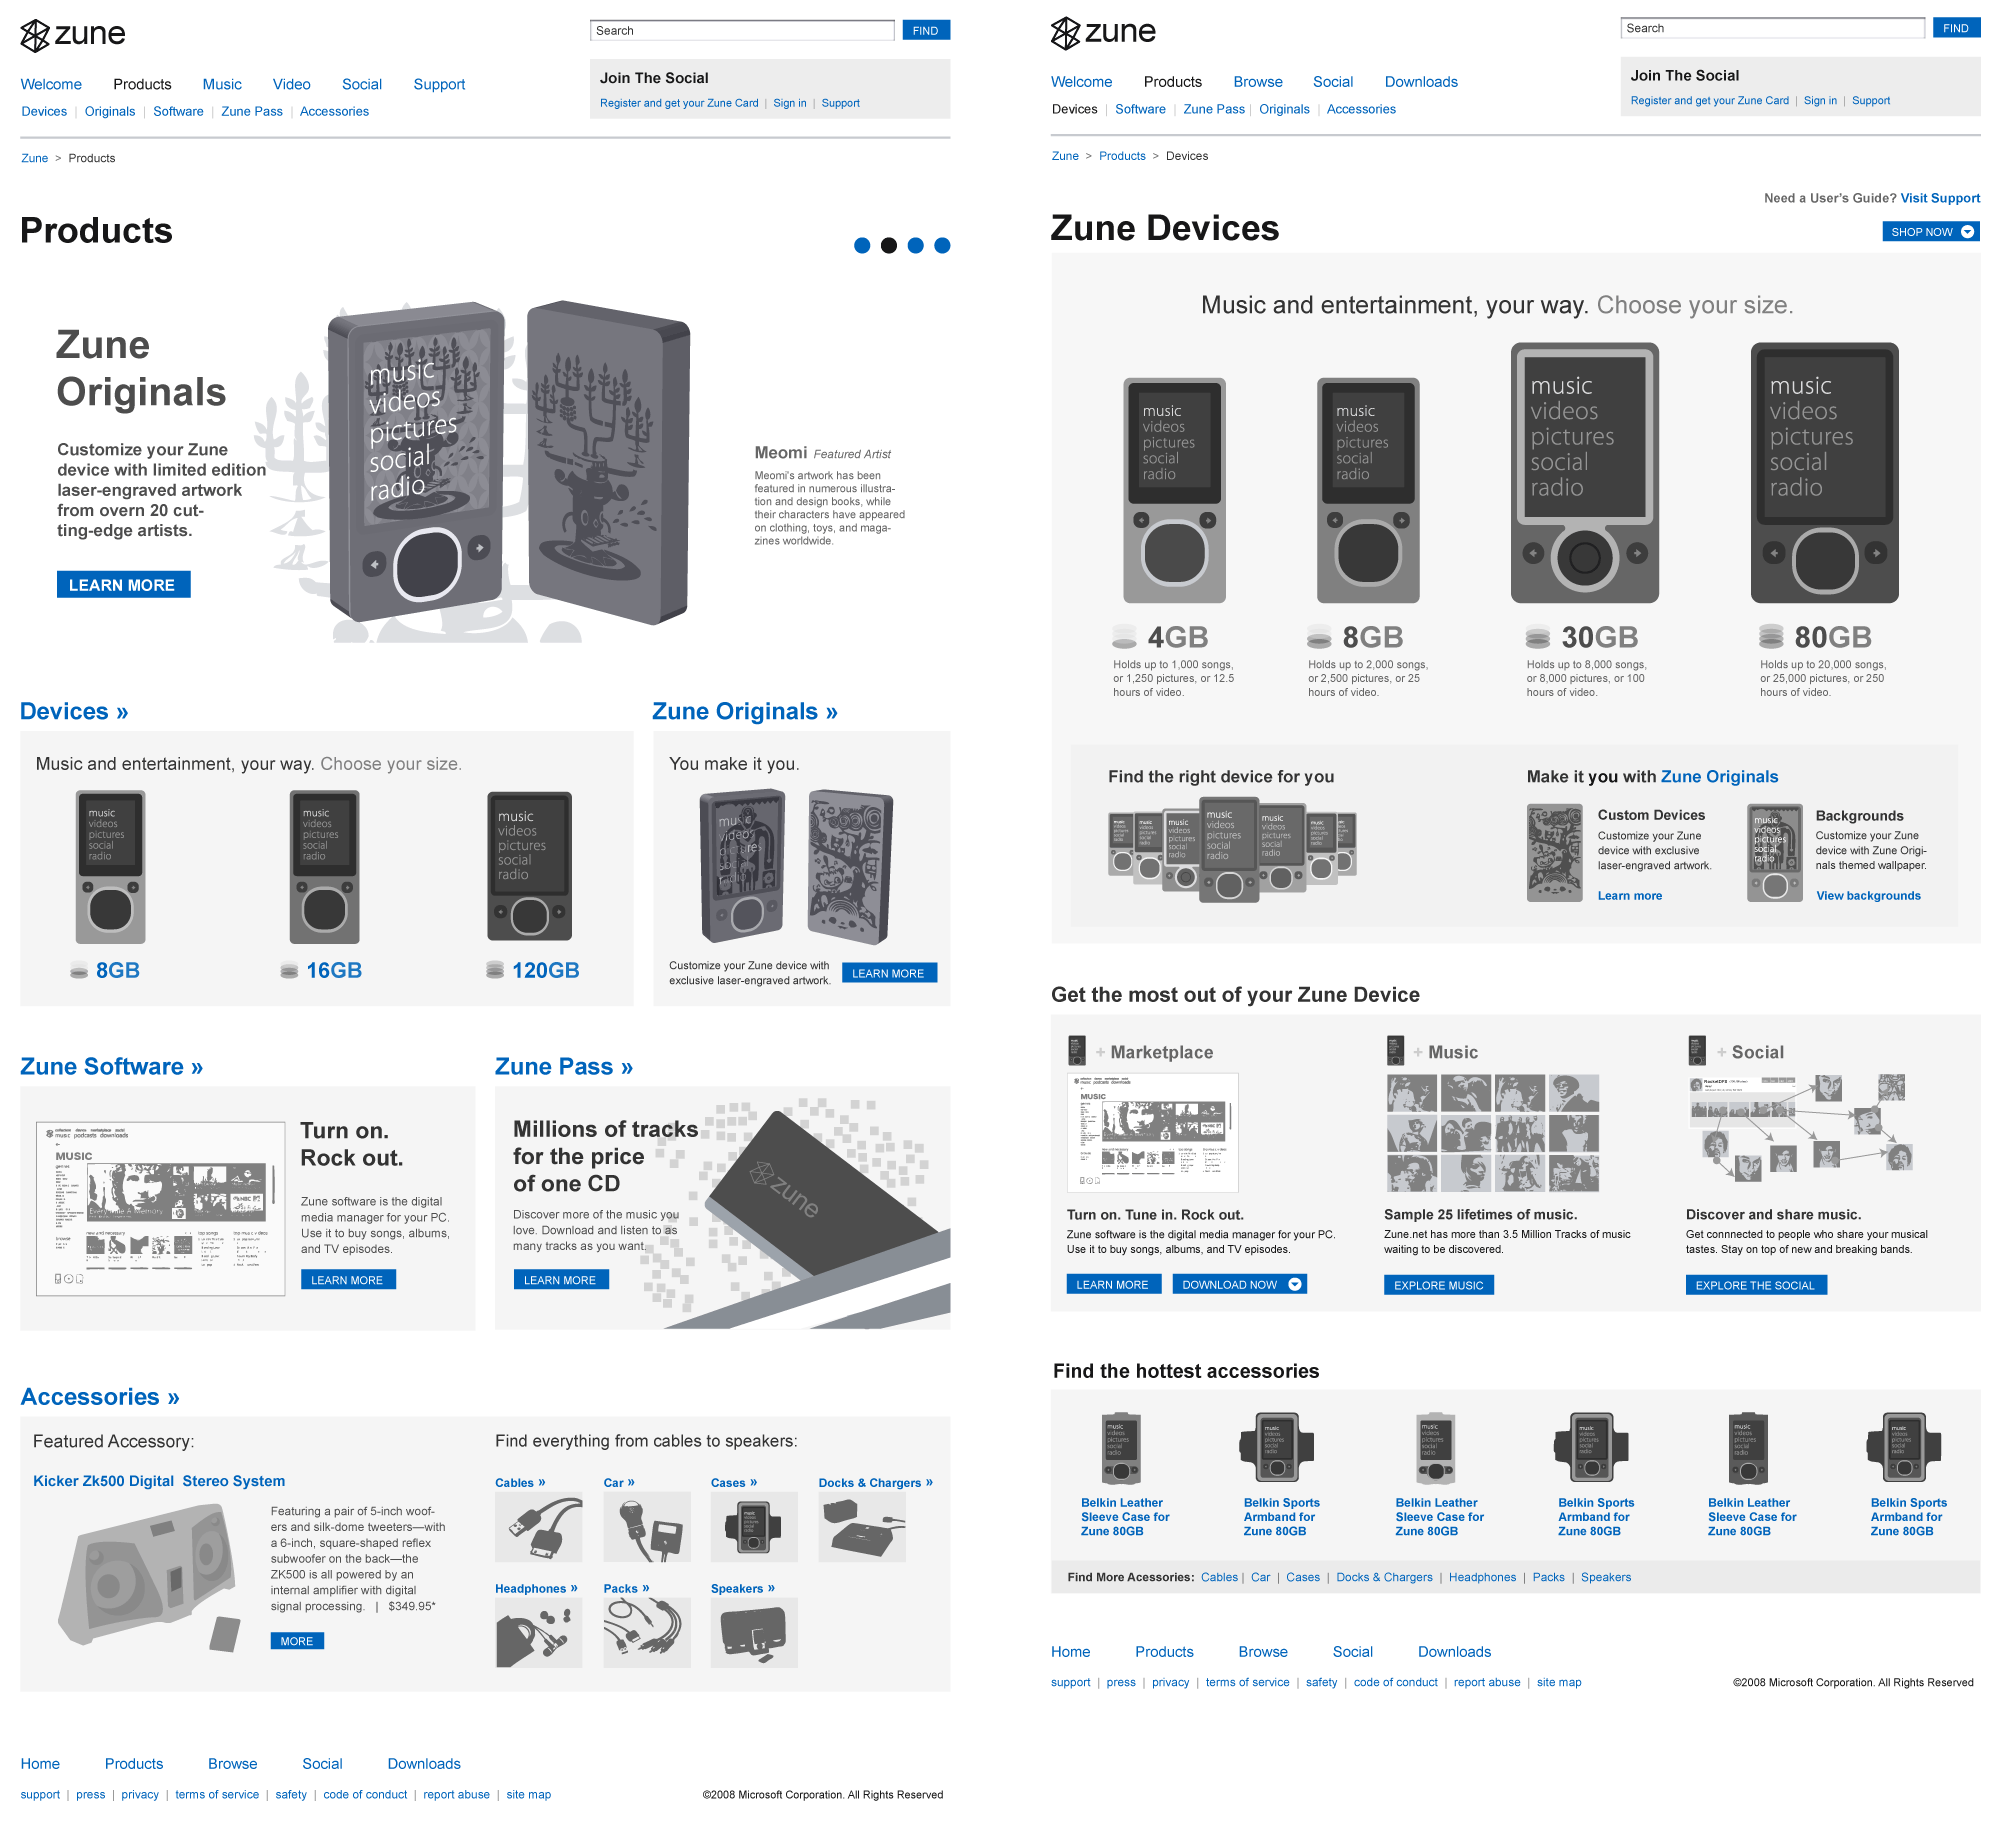Viewport: 2000px width, 1831px height.
Task: Click the Packs cables image
Action: (646, 1633)
